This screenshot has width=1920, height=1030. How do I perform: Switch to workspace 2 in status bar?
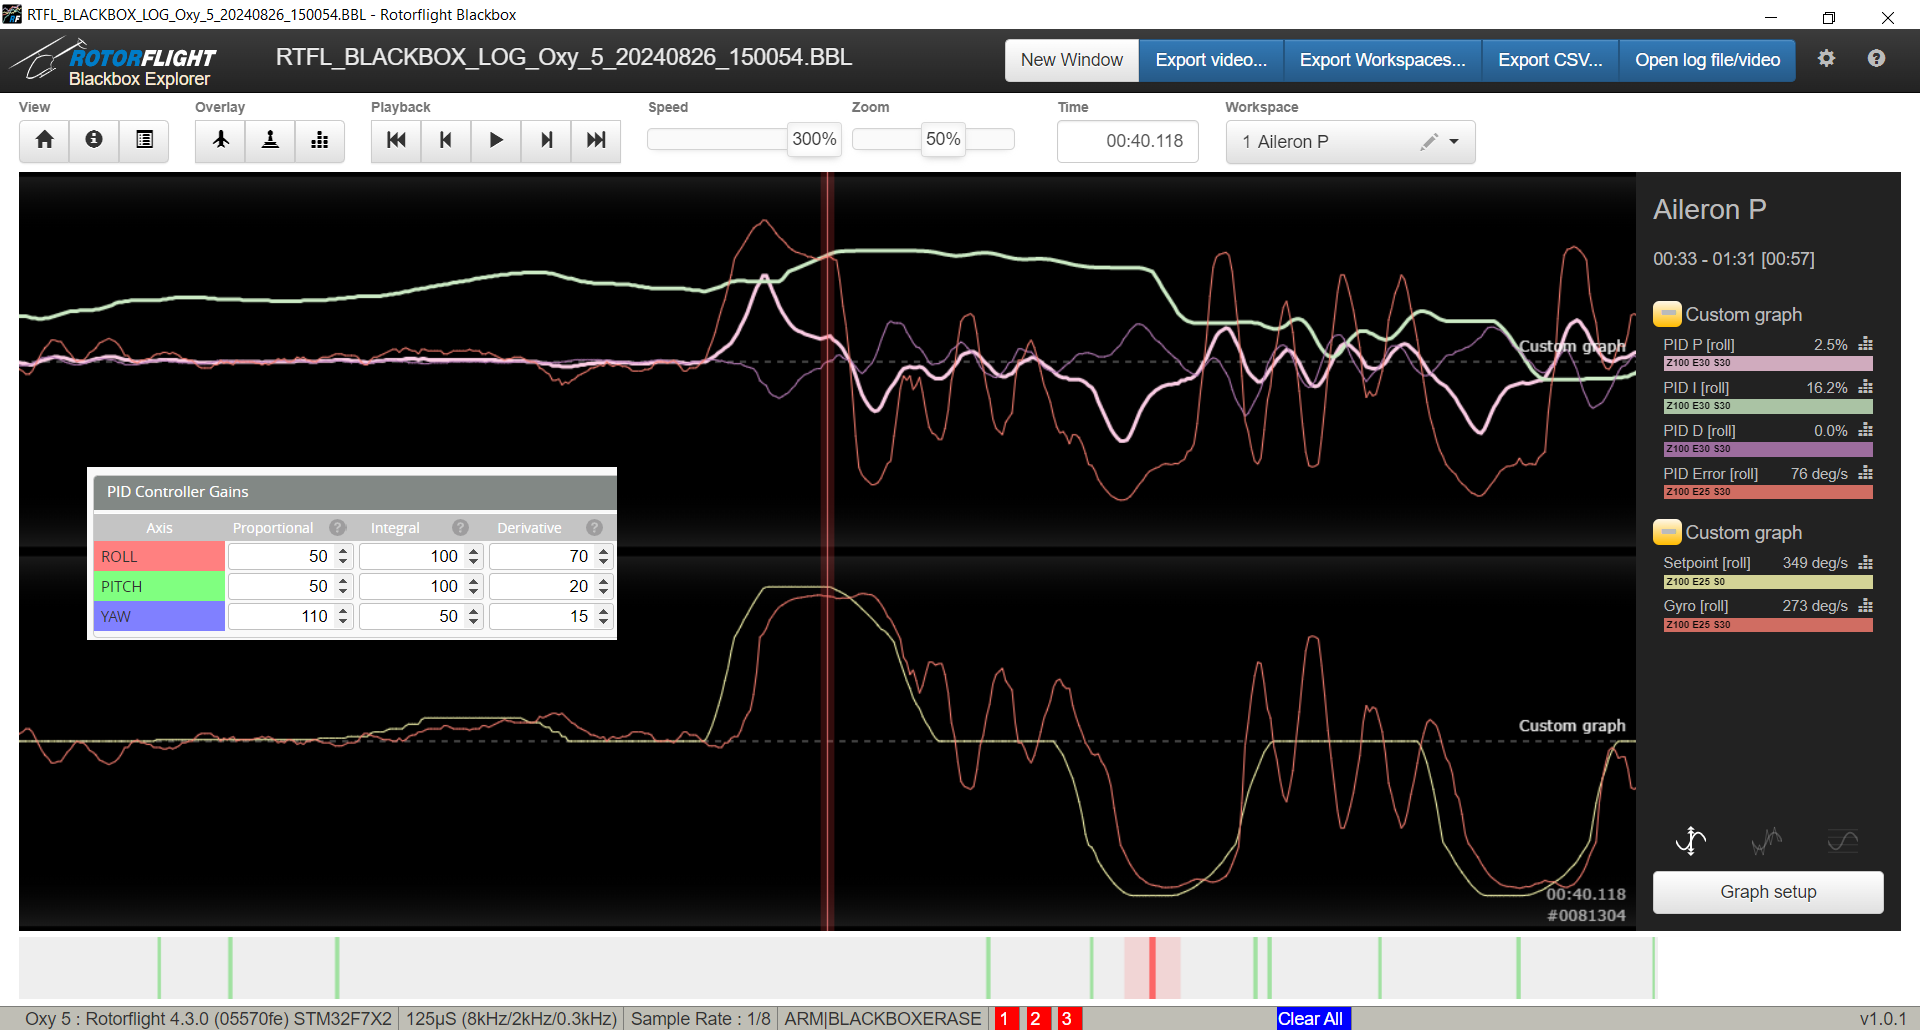[1037, 1018]
